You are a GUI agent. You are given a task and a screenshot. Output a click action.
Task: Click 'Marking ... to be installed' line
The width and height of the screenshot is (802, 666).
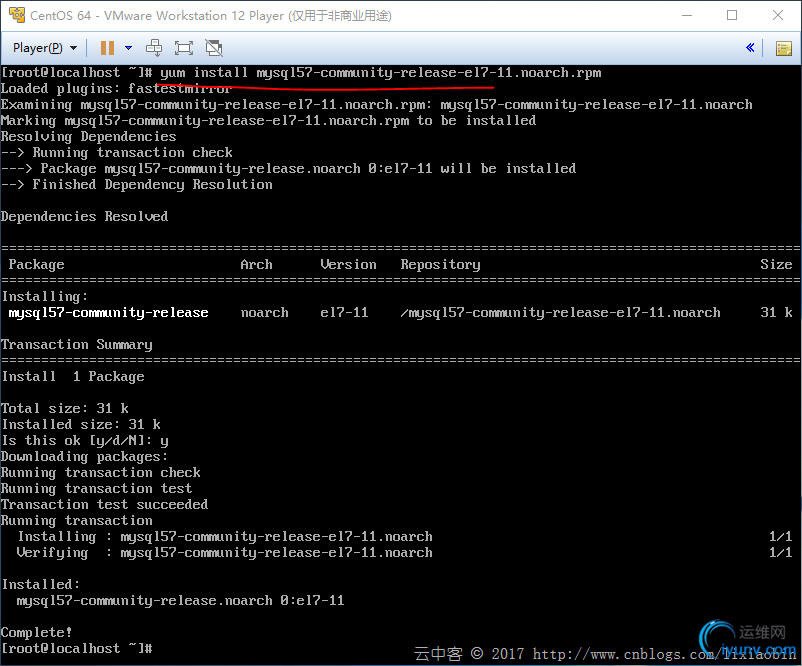pyautogui.click(x=269, y=121)
